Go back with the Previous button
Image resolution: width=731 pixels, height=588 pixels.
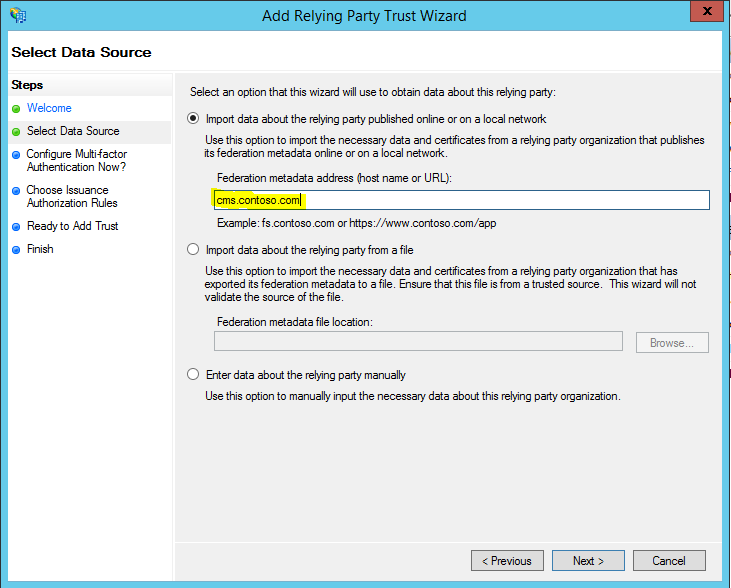507,560
